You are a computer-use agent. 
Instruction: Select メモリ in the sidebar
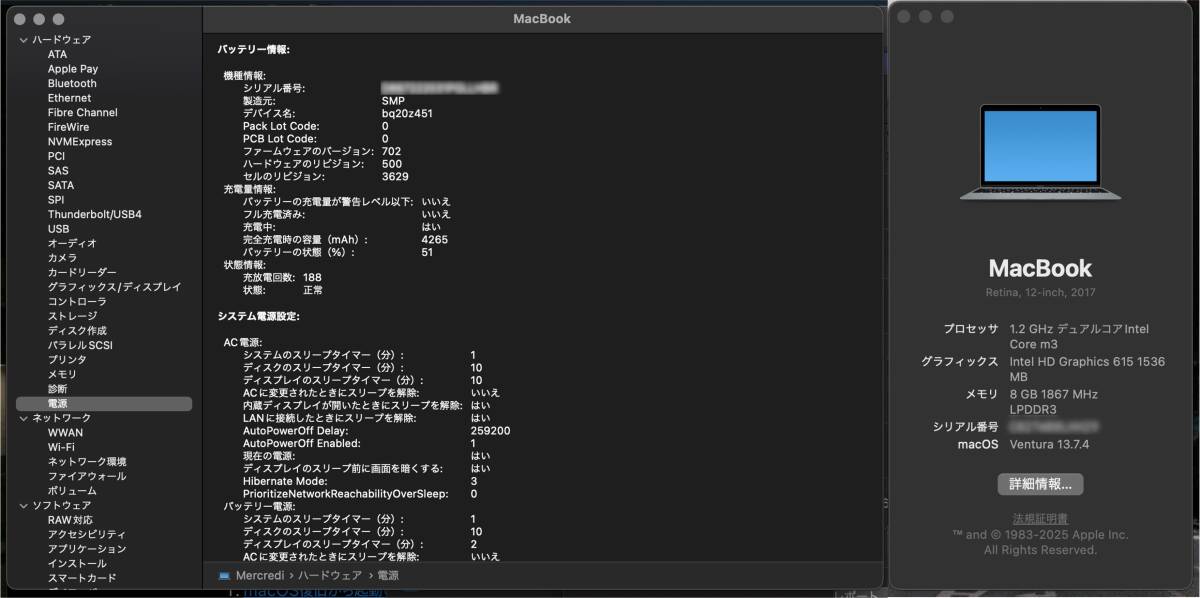62,374
